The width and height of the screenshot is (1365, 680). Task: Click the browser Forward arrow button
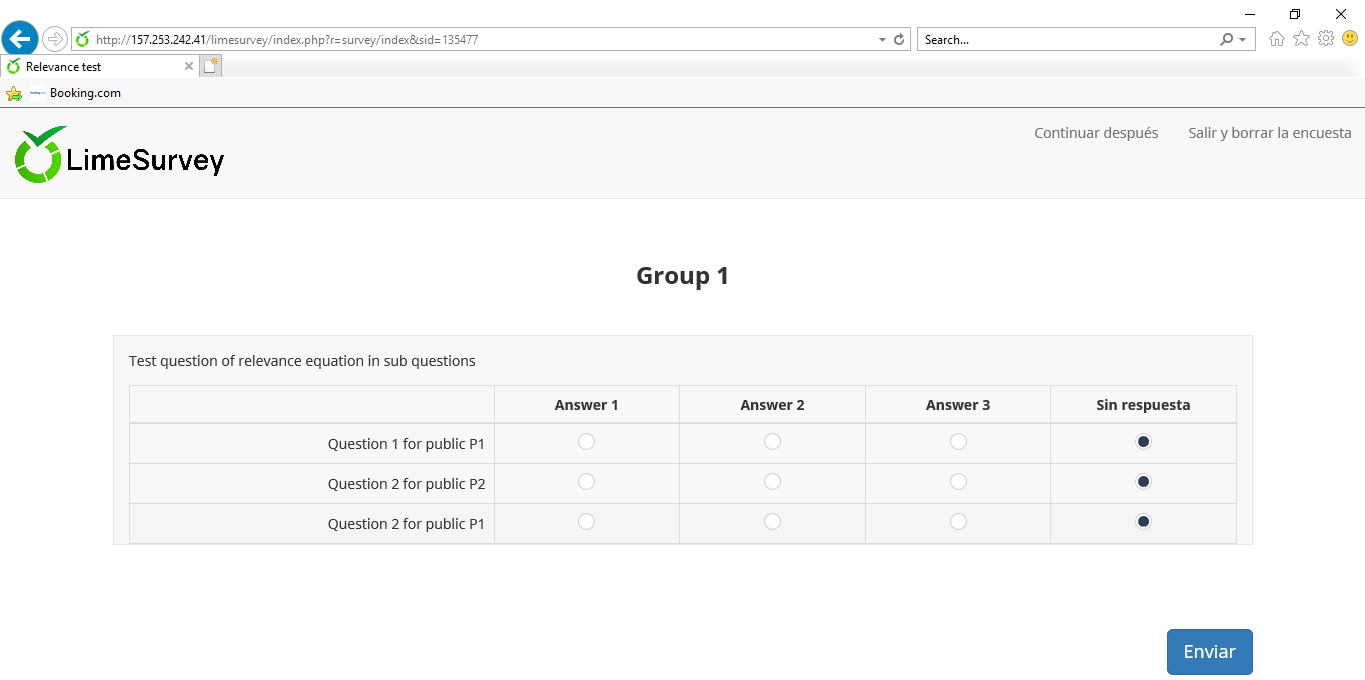click(55, 39)
